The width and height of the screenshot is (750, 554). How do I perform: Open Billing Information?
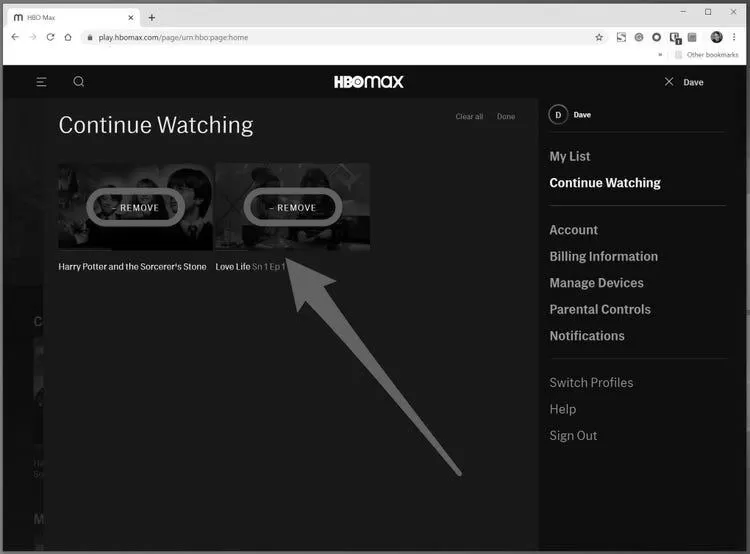pos(604,256)
